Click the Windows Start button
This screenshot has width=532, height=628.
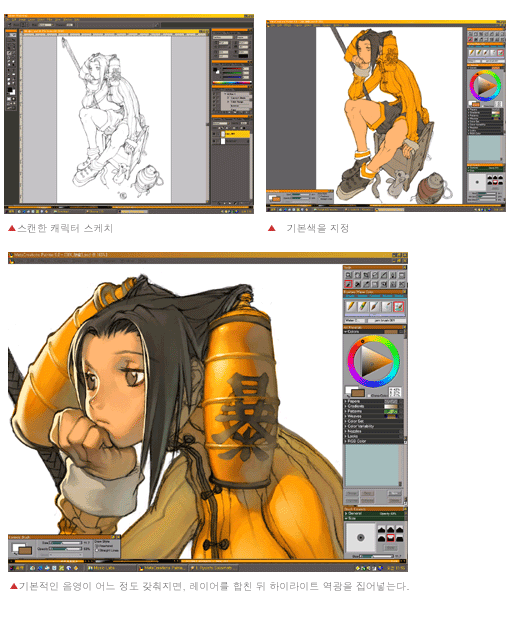point(18,568)
